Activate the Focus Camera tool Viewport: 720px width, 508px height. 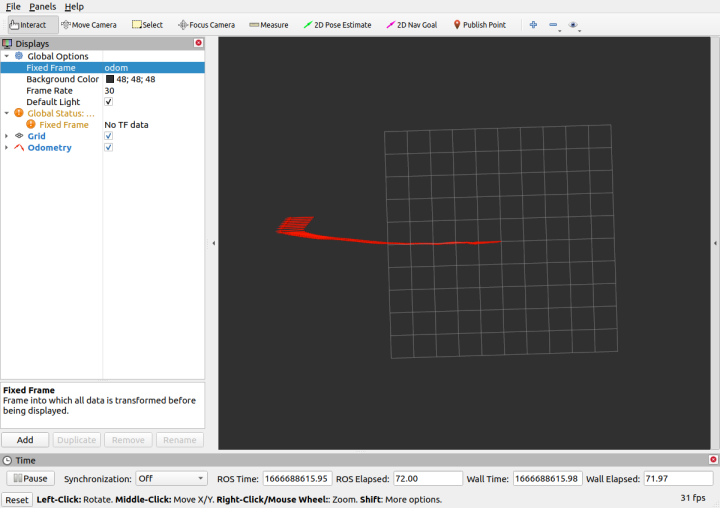[207, 25]
